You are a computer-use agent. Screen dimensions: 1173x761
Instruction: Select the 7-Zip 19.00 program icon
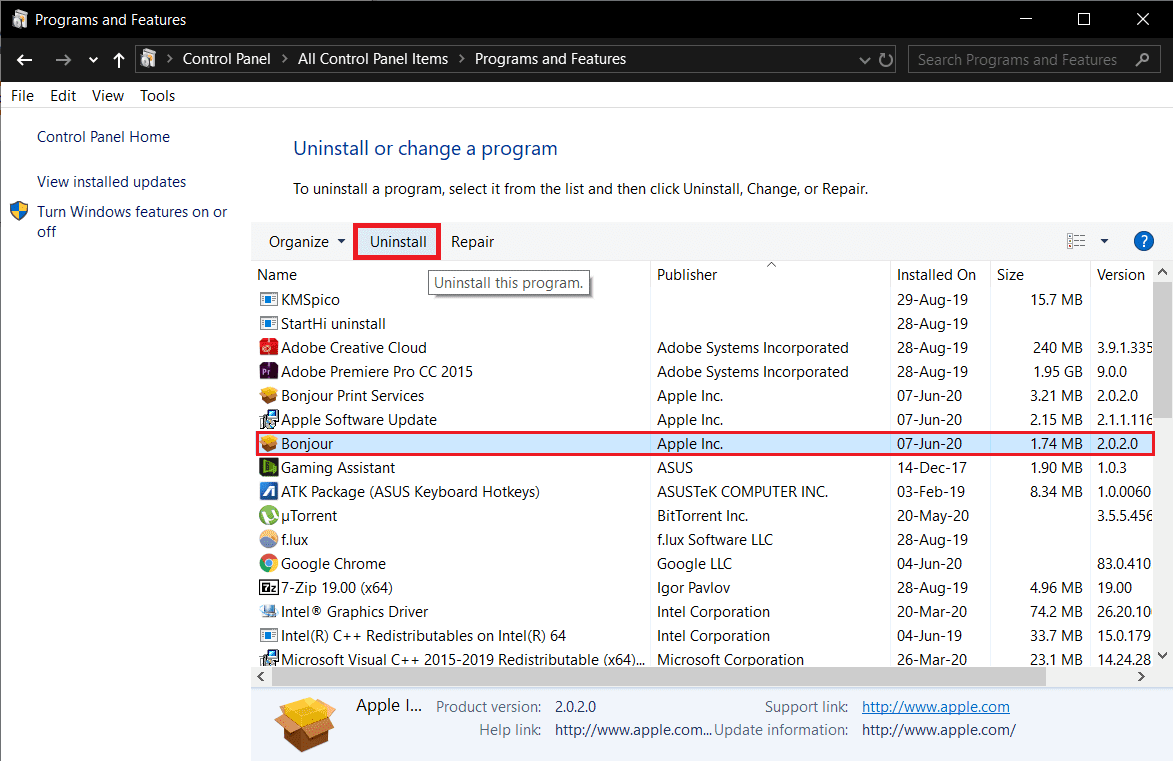tap(268, 588)
